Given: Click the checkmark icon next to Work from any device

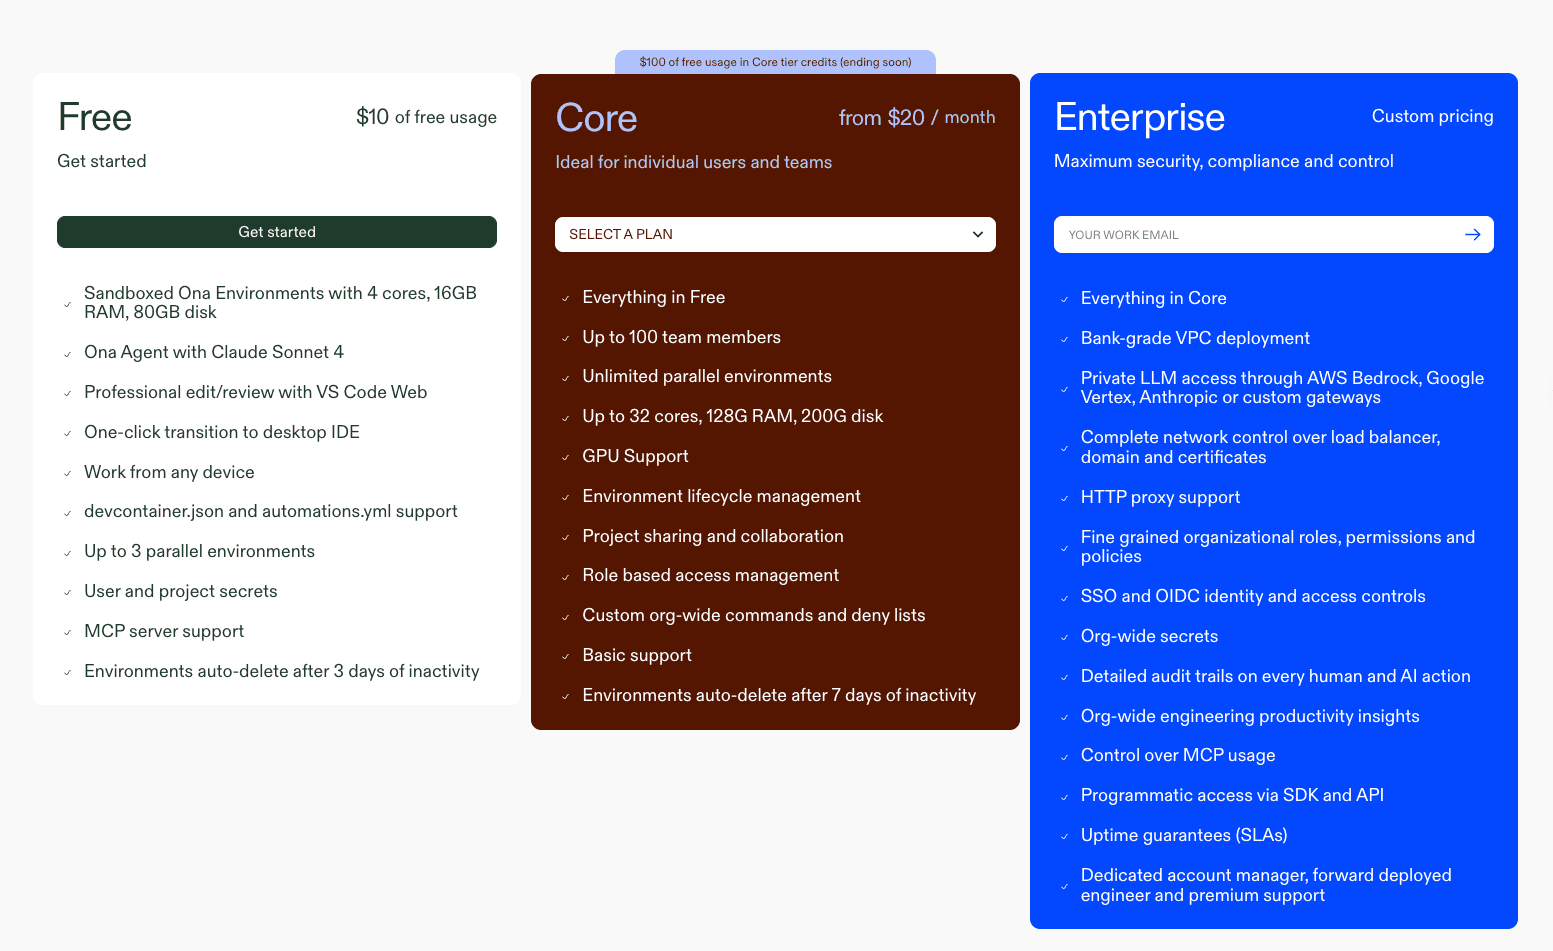Looking at the screenshot, I should click(68, 474).
